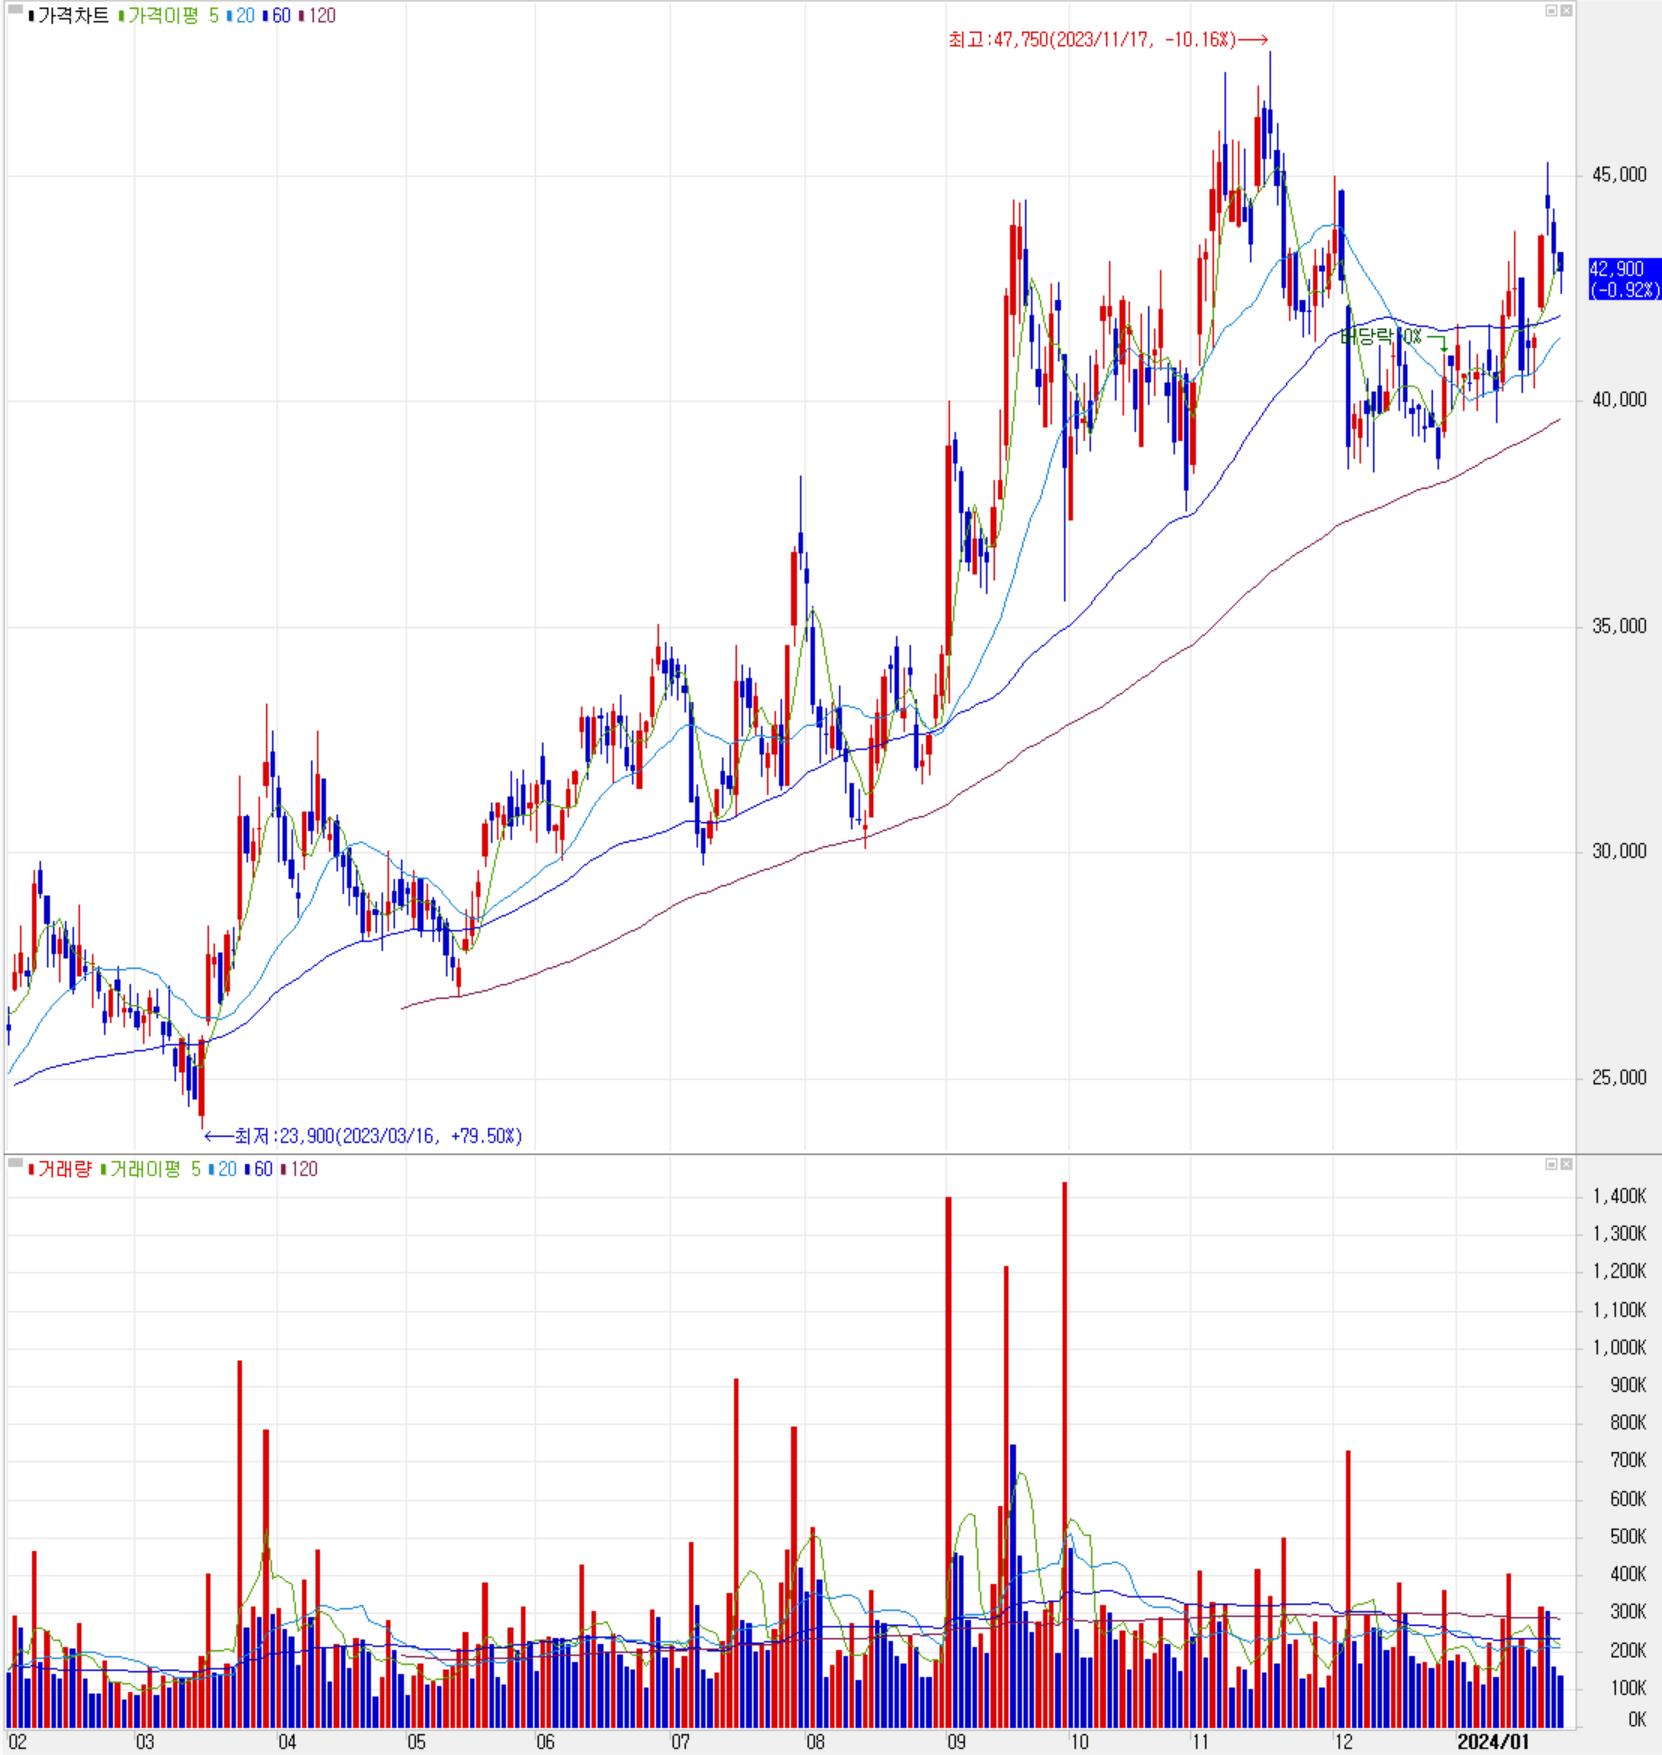The width and height of the screenshot is (1662, 1755).
Task: Select volume moving average 20 legend
Action: point(223,1169)
